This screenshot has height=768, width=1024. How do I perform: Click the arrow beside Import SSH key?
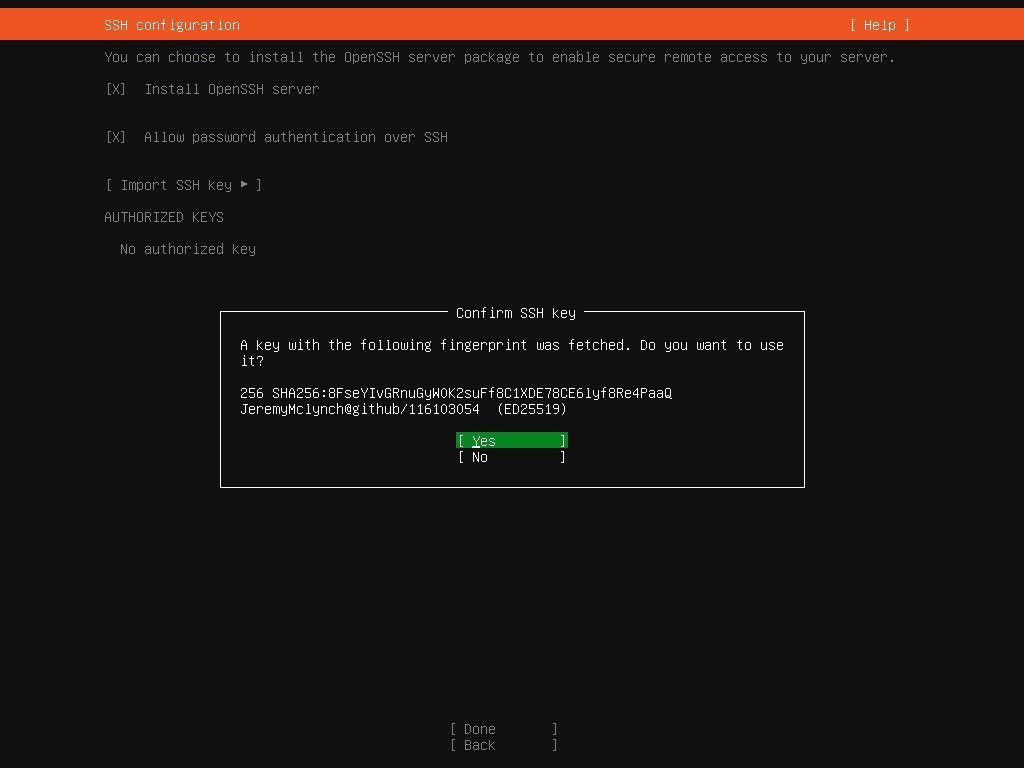(x=244, y=185)
